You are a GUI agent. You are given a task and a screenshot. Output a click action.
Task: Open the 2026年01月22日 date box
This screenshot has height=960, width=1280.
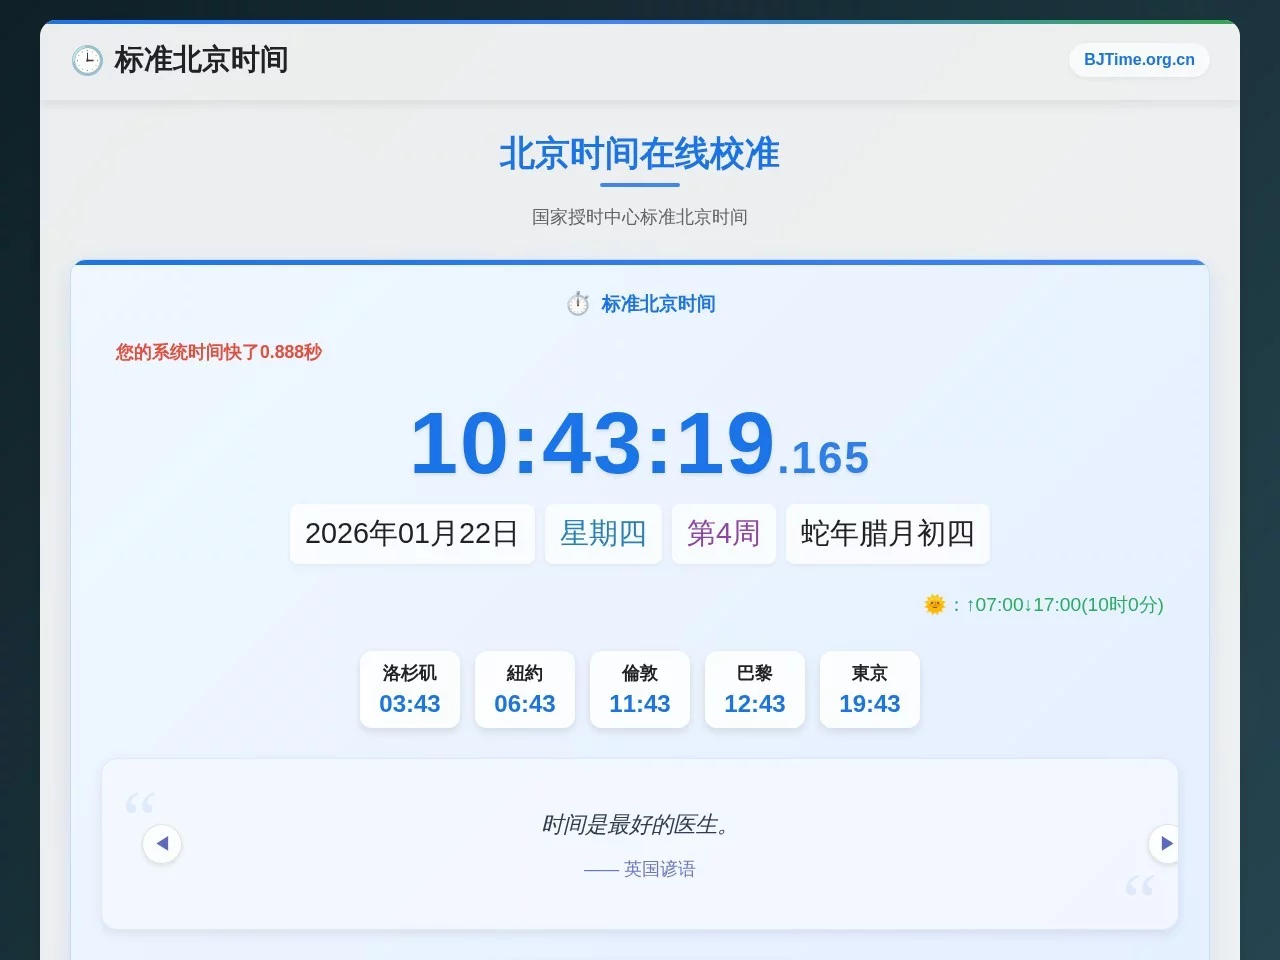pyautogui.click(x=411, y=534)
